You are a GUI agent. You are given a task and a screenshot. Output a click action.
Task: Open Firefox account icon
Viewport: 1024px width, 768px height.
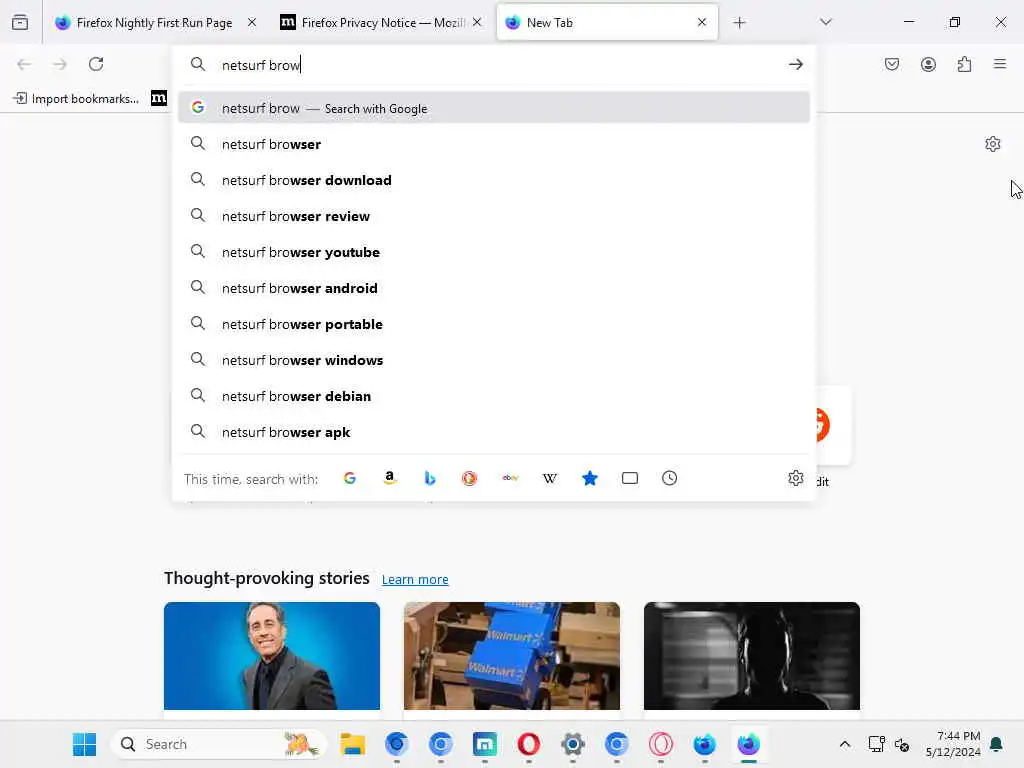[928, 64]
